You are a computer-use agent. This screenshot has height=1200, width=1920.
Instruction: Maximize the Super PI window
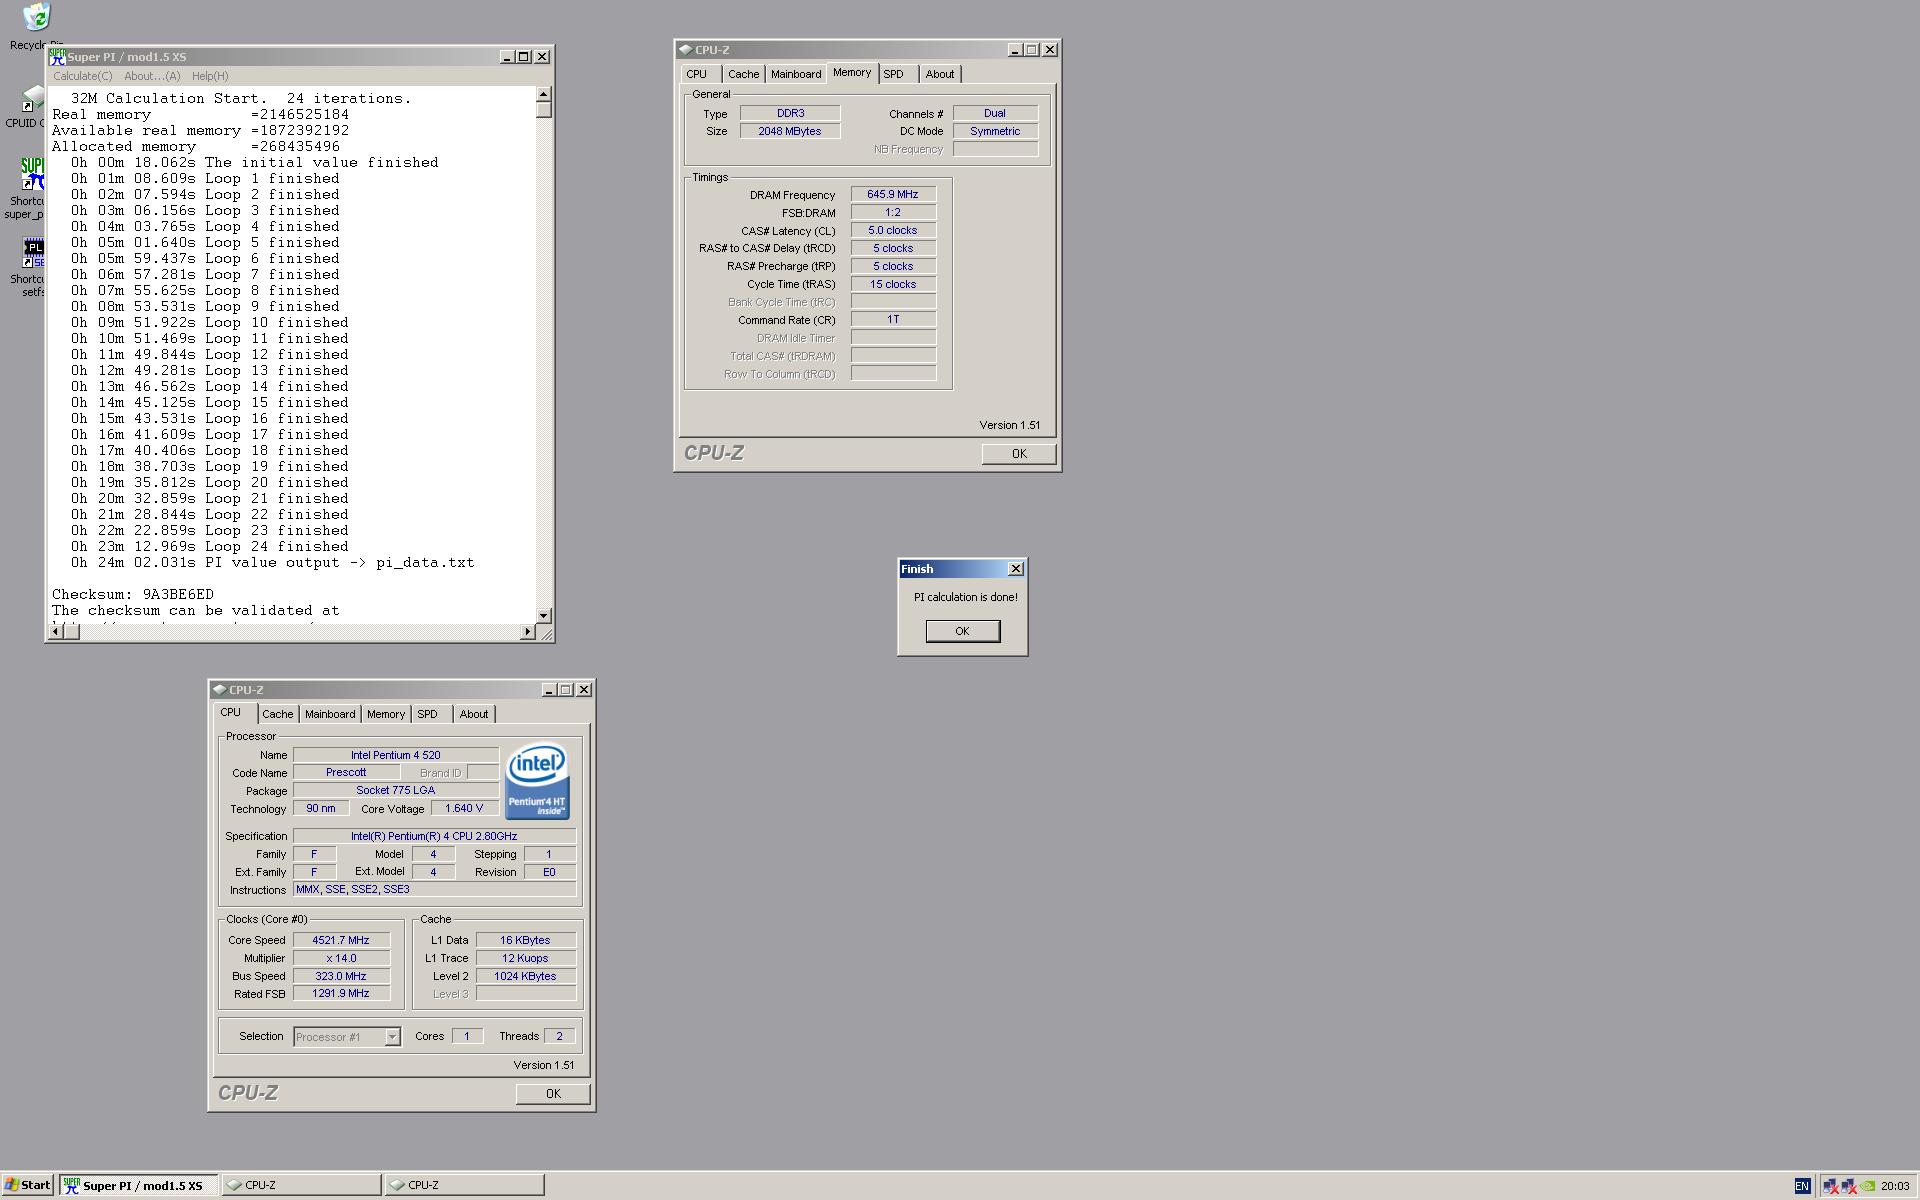coord(523,57)
